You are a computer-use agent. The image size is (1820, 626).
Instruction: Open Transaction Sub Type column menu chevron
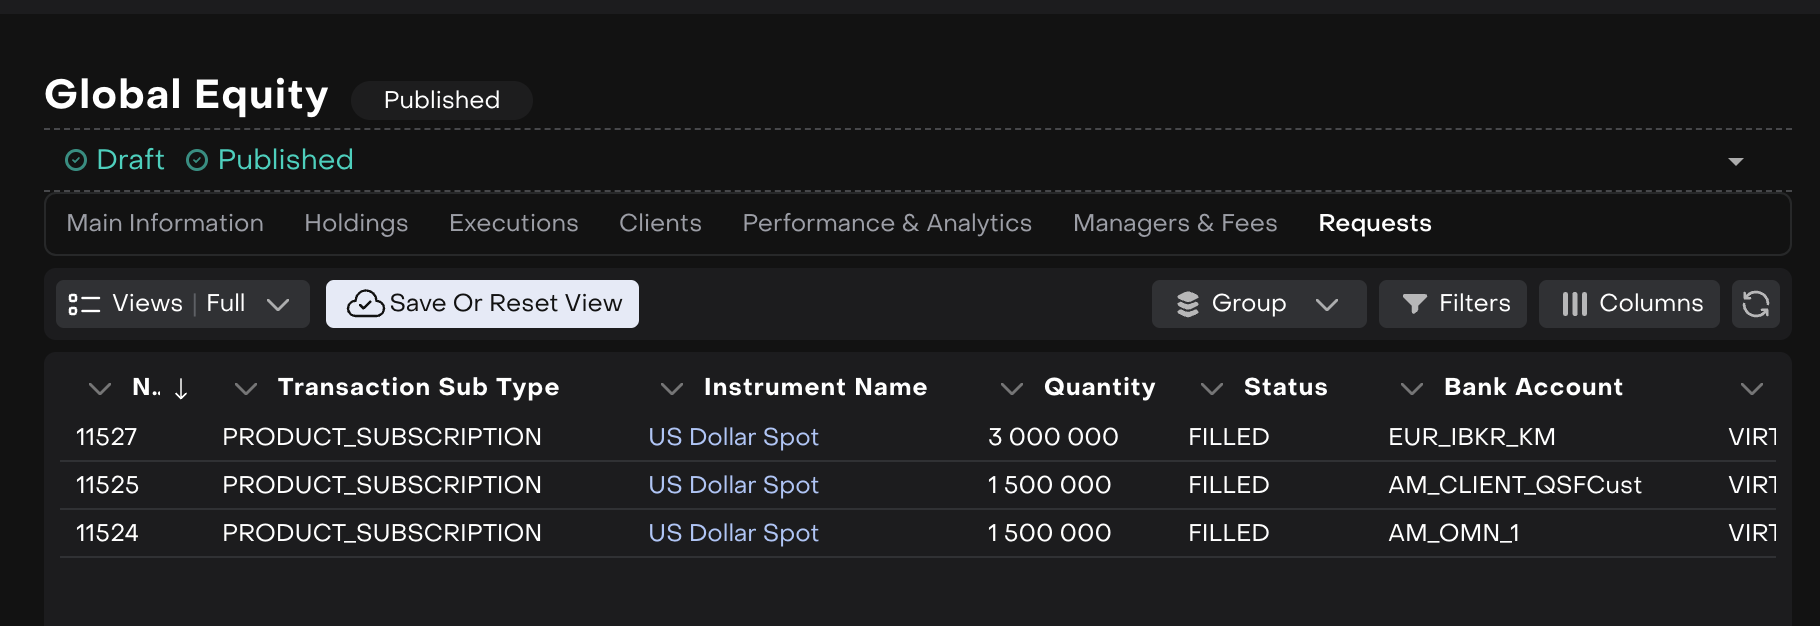point(245,388)
